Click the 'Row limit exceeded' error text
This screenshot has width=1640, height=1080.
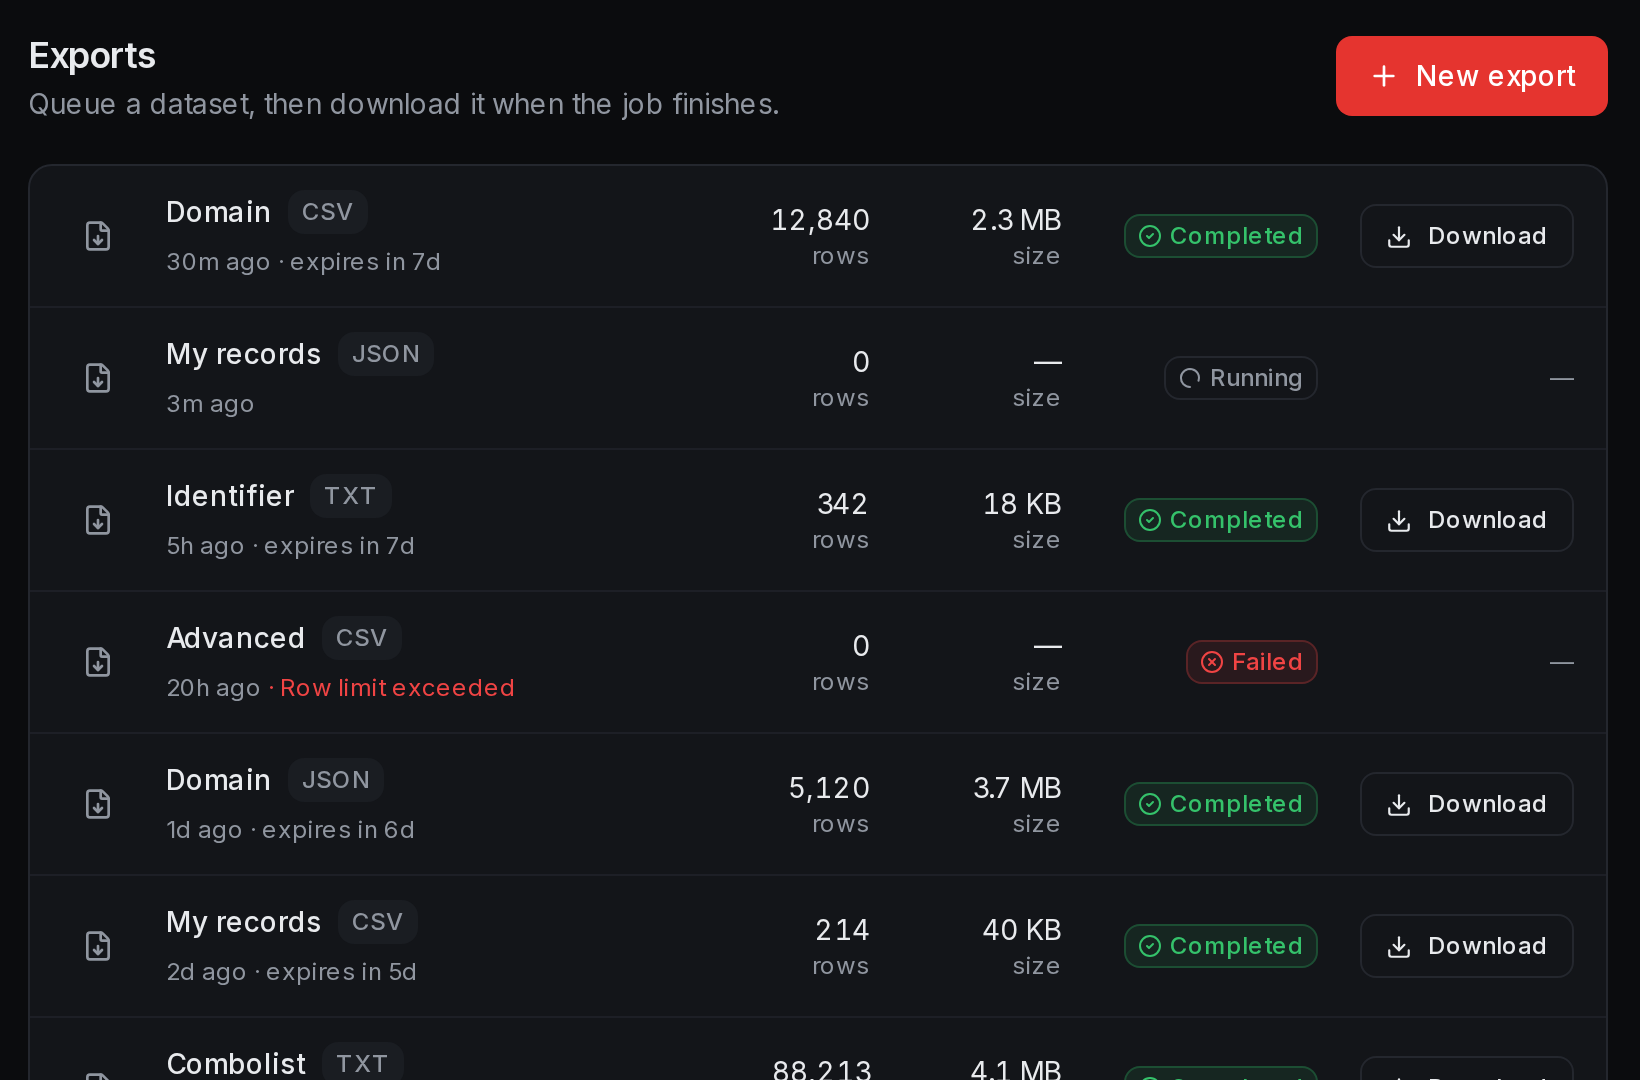coord(397,688)
